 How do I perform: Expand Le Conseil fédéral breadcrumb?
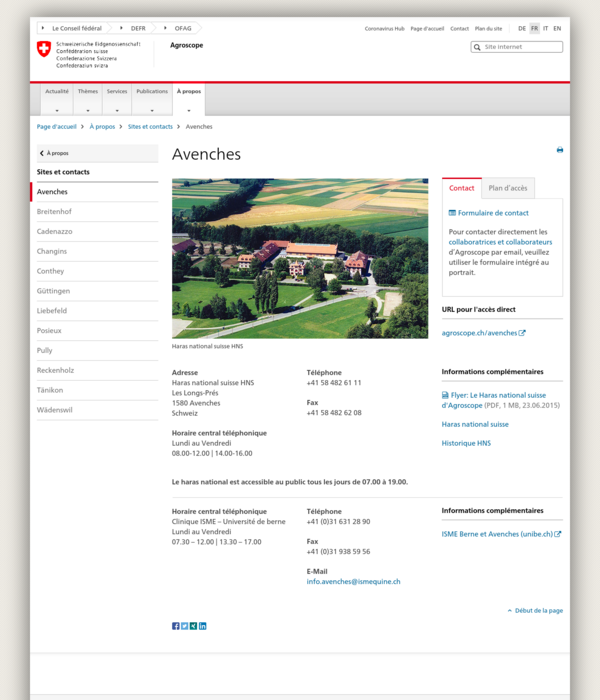(x=73, y=28)
